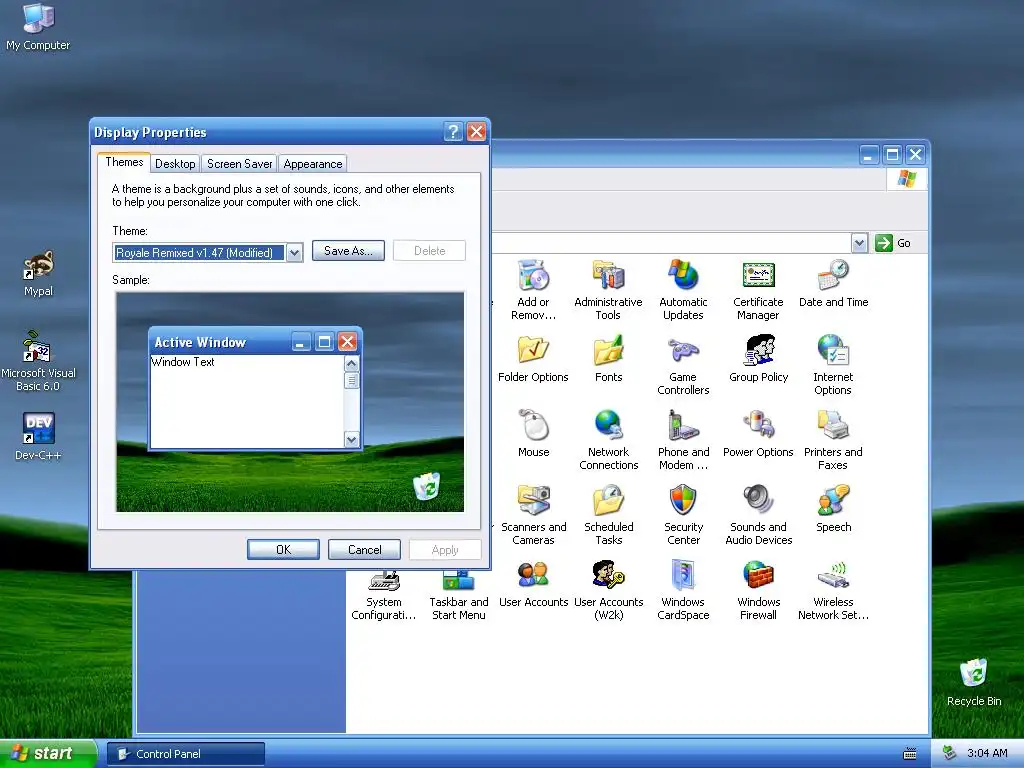1024x768 pixels.
Task: Click the Safely Remove Hardware tray icon
Action: pyautogui.click(x=949, y=753)
